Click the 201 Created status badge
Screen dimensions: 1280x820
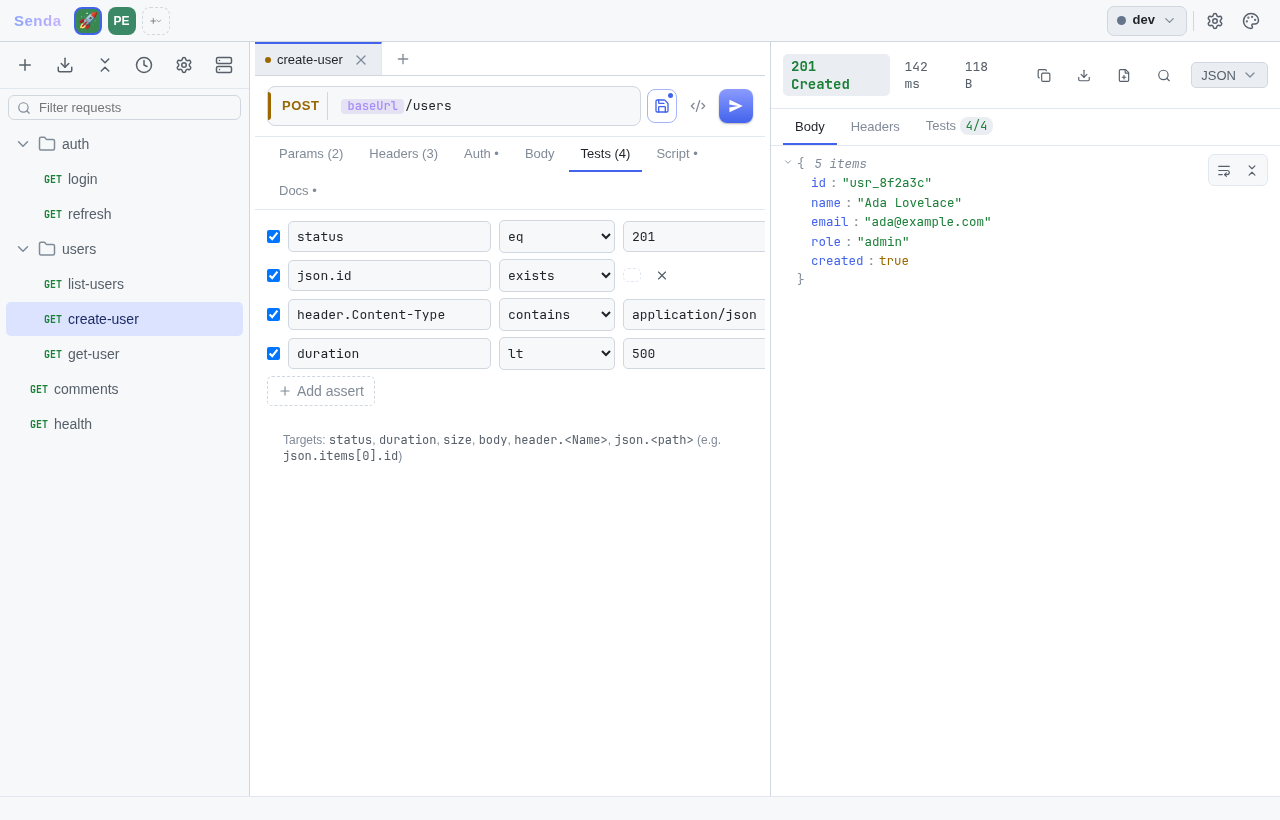836,75
